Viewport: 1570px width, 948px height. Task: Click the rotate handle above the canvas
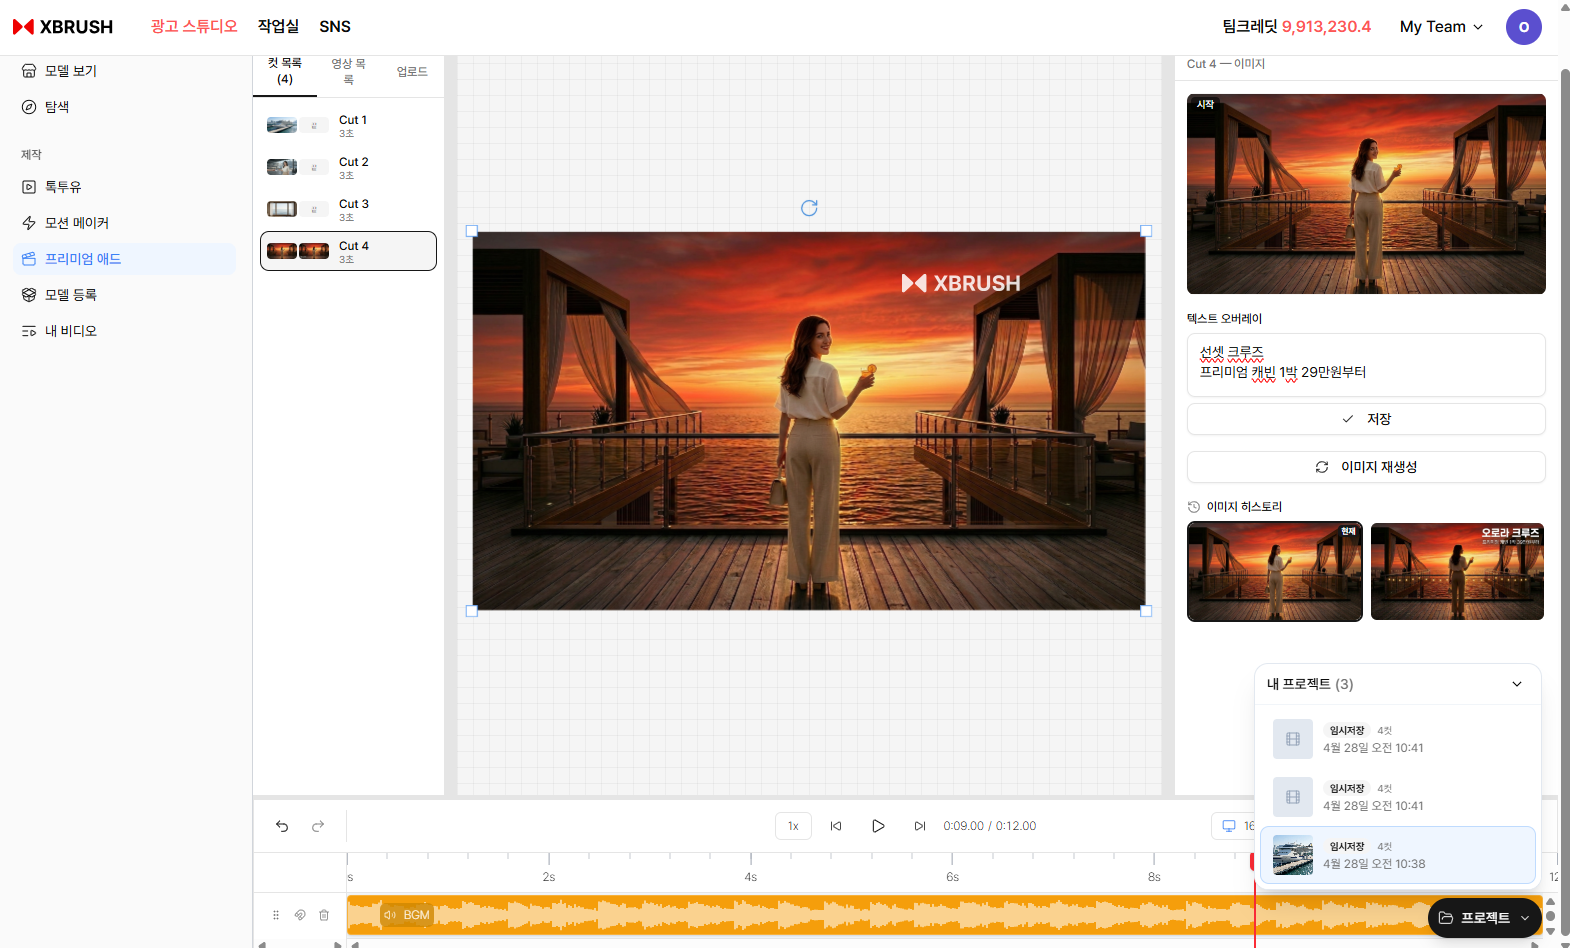pos(809,208)
